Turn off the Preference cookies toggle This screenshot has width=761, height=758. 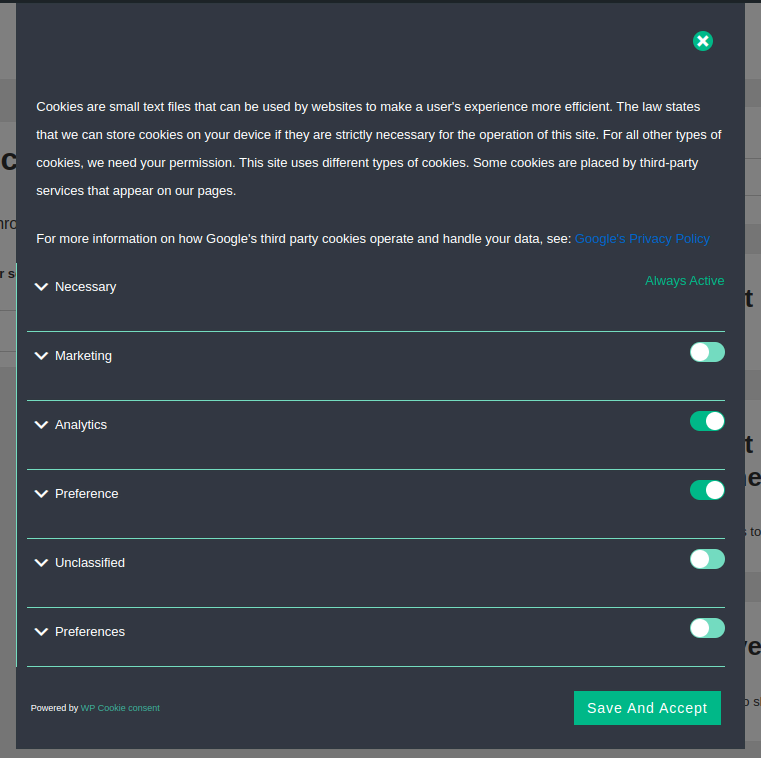(x=707, y=490)
